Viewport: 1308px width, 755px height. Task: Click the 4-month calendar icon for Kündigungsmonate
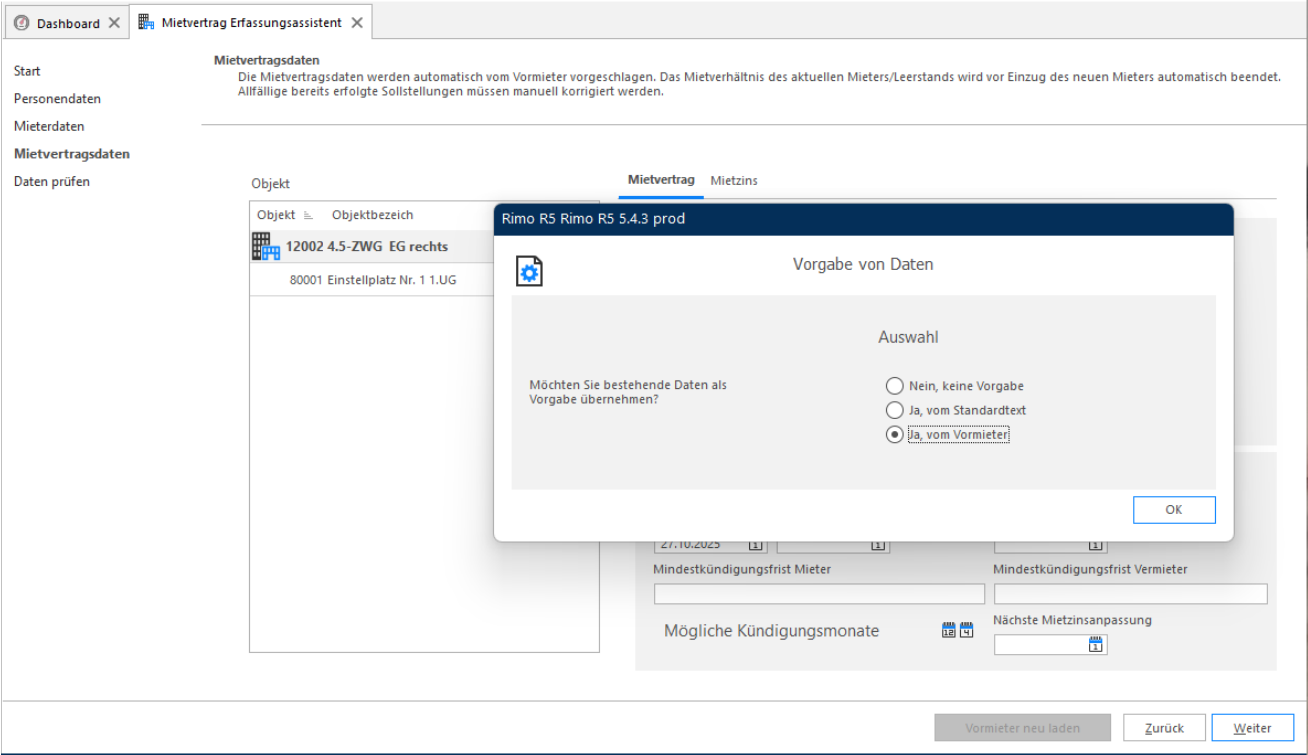point(966,631)
